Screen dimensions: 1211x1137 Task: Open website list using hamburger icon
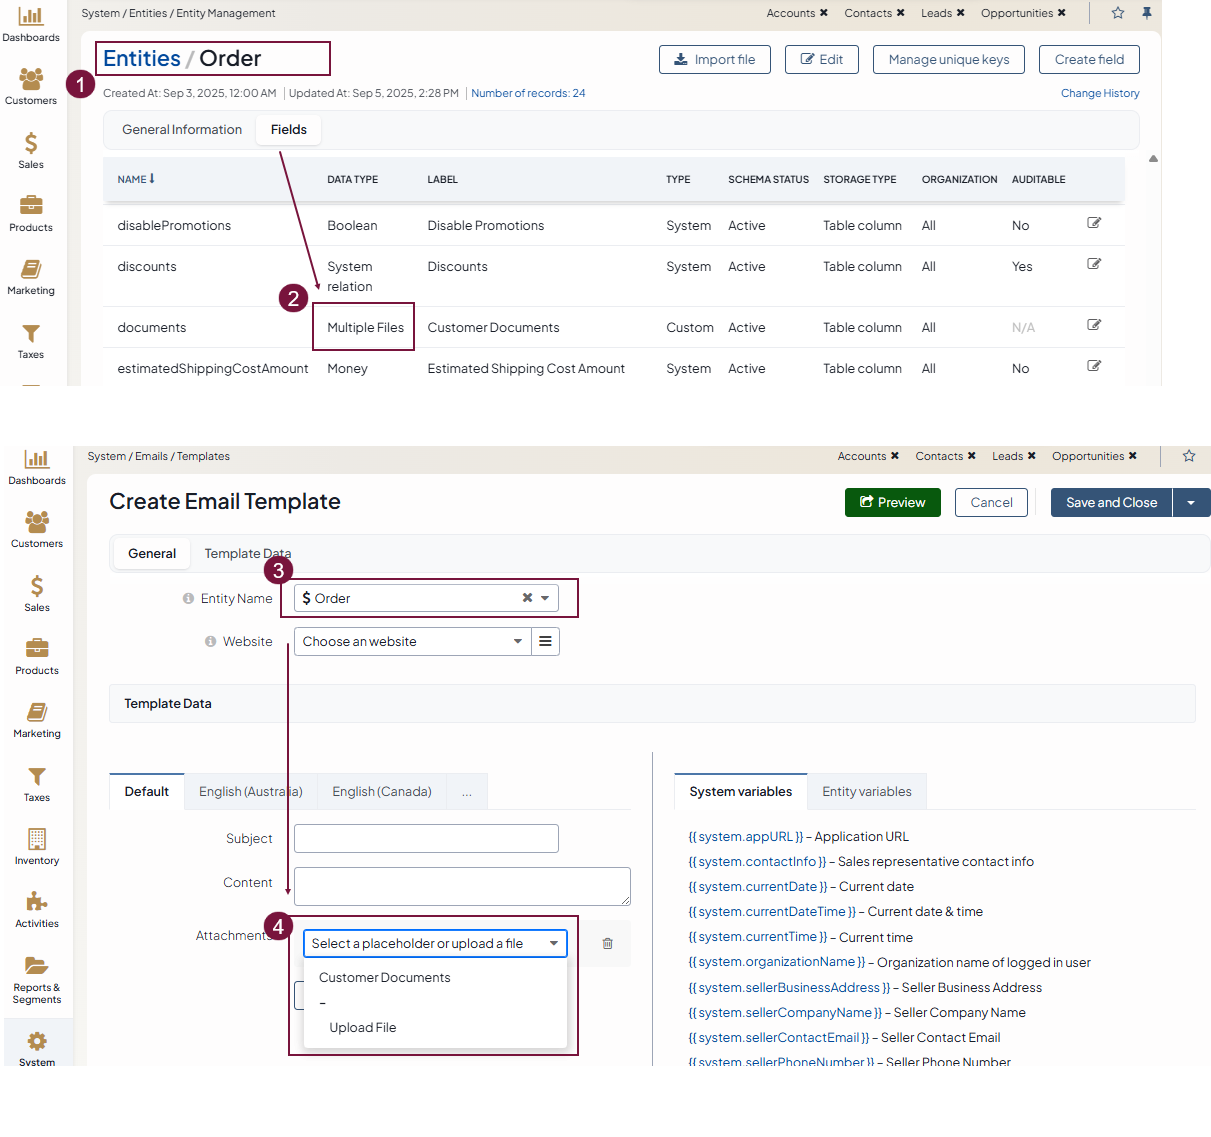tap(545, 641)
